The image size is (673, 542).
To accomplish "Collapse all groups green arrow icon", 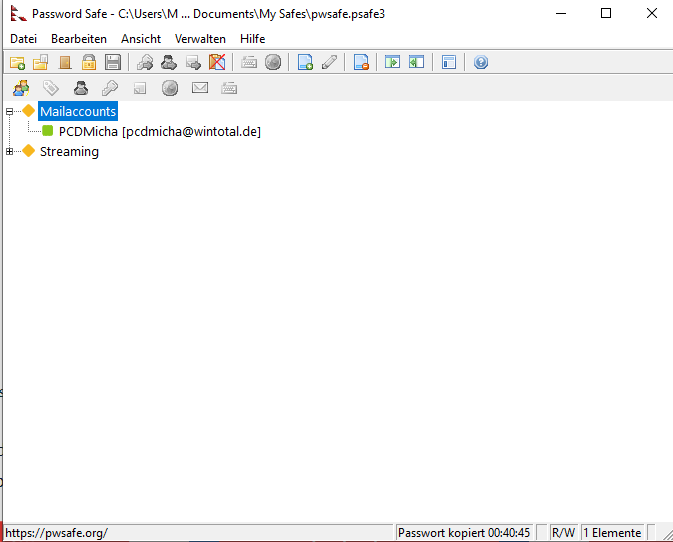I will (416, 63).
